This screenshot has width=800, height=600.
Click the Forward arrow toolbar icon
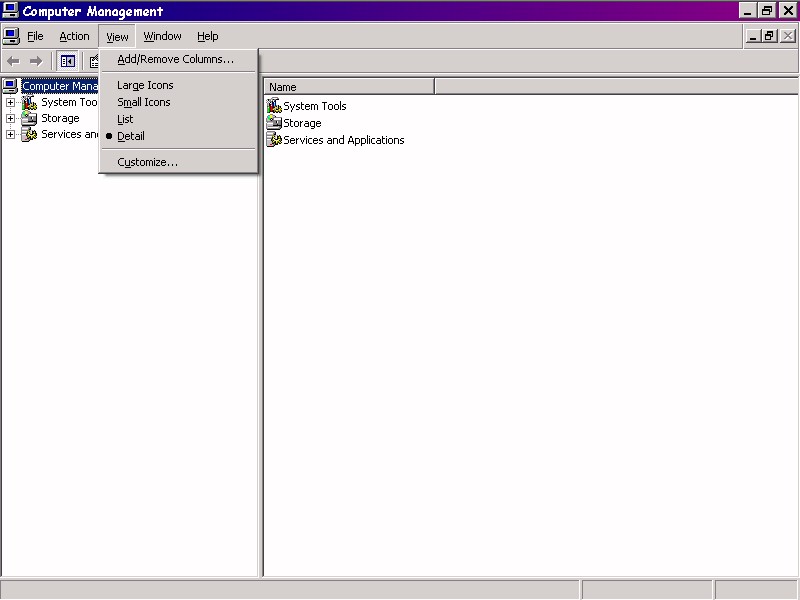click(x=36, y=62)
